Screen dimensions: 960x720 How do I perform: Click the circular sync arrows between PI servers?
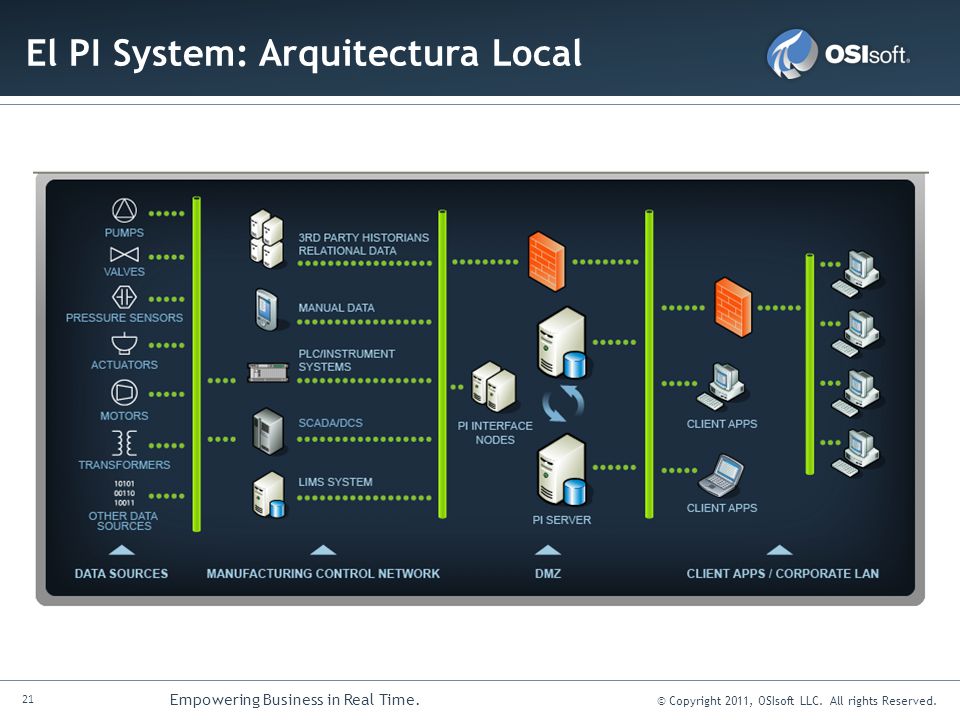click(x=563, y=403)
